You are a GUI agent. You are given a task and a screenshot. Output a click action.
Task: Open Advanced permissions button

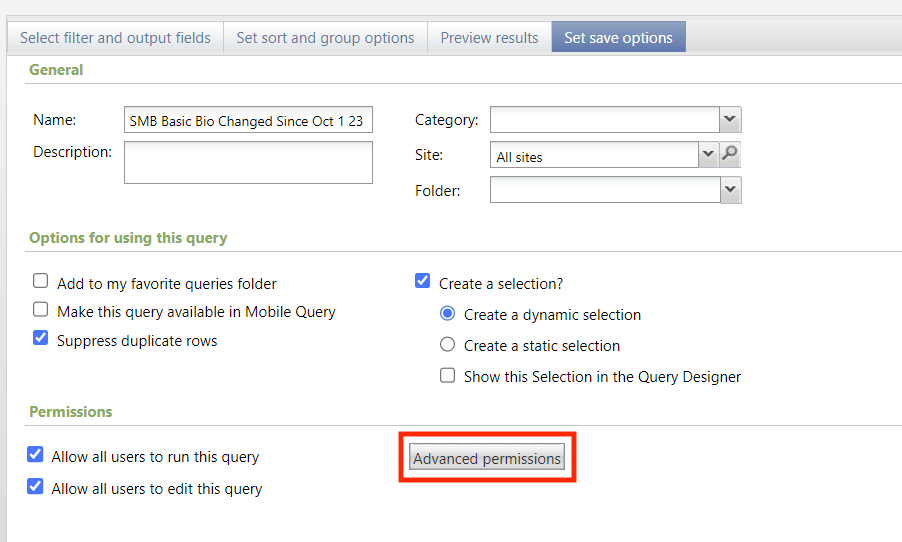coord(487,458)
